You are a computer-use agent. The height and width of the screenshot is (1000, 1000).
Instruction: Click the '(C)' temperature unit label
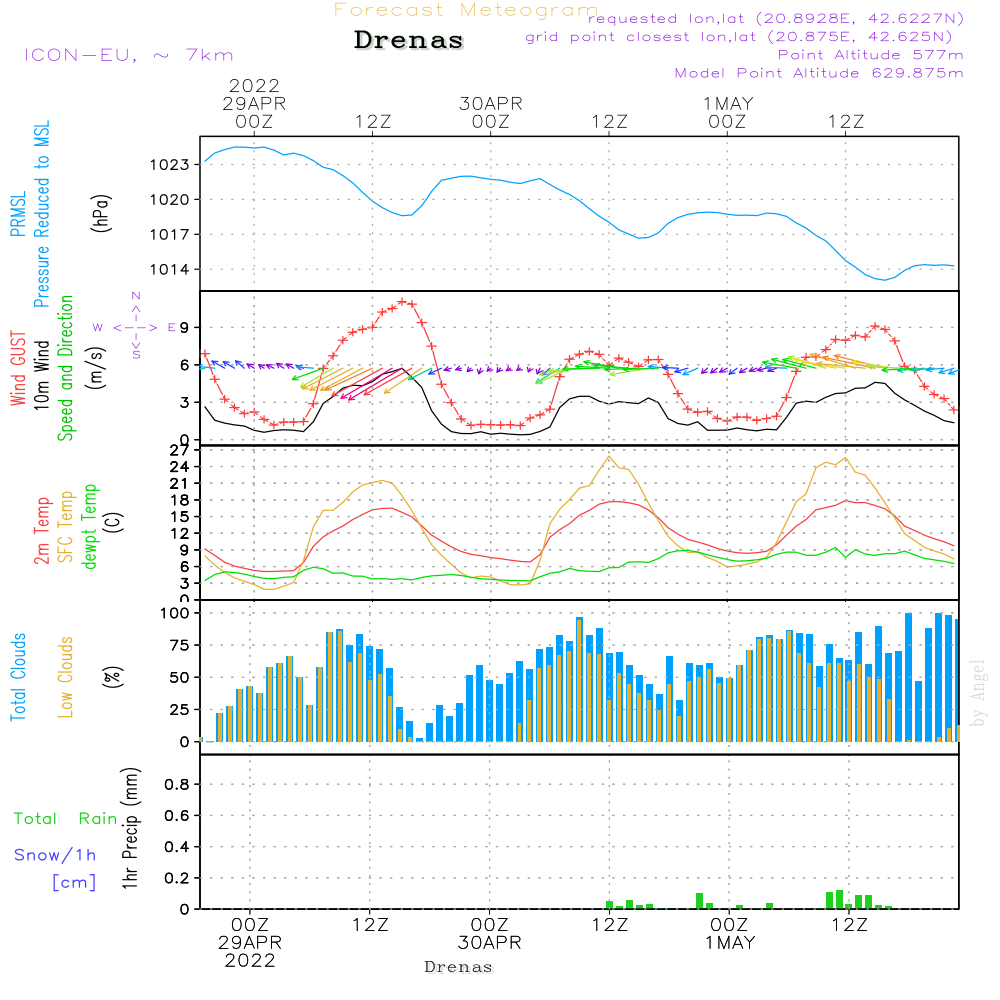[114, 522]
